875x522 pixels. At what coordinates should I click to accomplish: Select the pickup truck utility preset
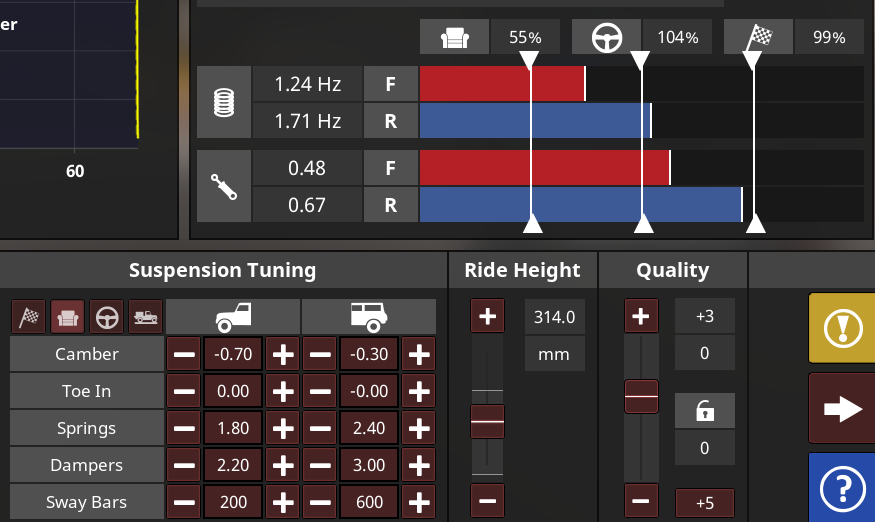coord(145,316)
